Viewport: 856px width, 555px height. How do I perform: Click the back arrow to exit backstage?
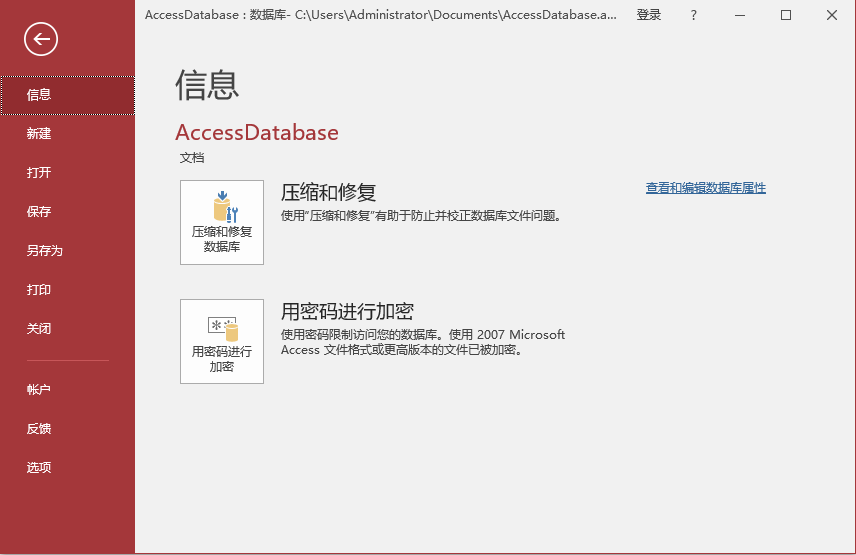tap(41, 39)
